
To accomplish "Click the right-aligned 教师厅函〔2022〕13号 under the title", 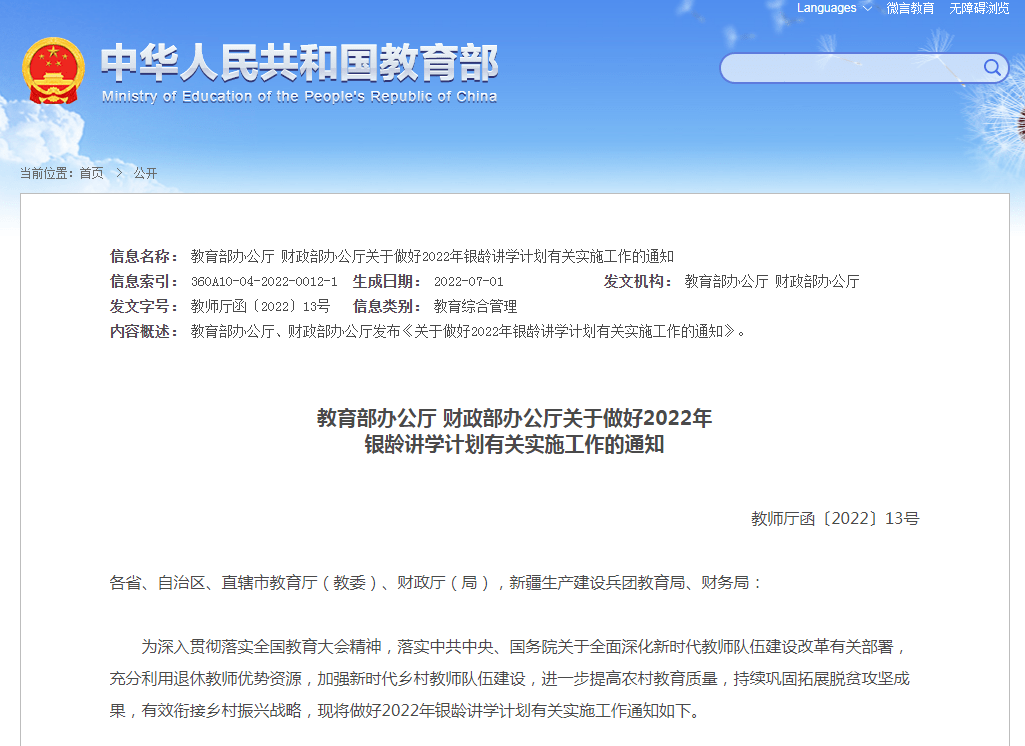I will tap(835, 518).
